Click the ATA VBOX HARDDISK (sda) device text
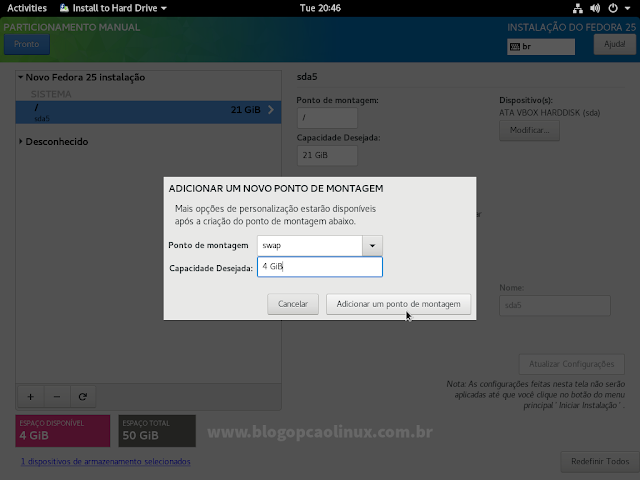The image size is (640, 480). tap(549, 113)
